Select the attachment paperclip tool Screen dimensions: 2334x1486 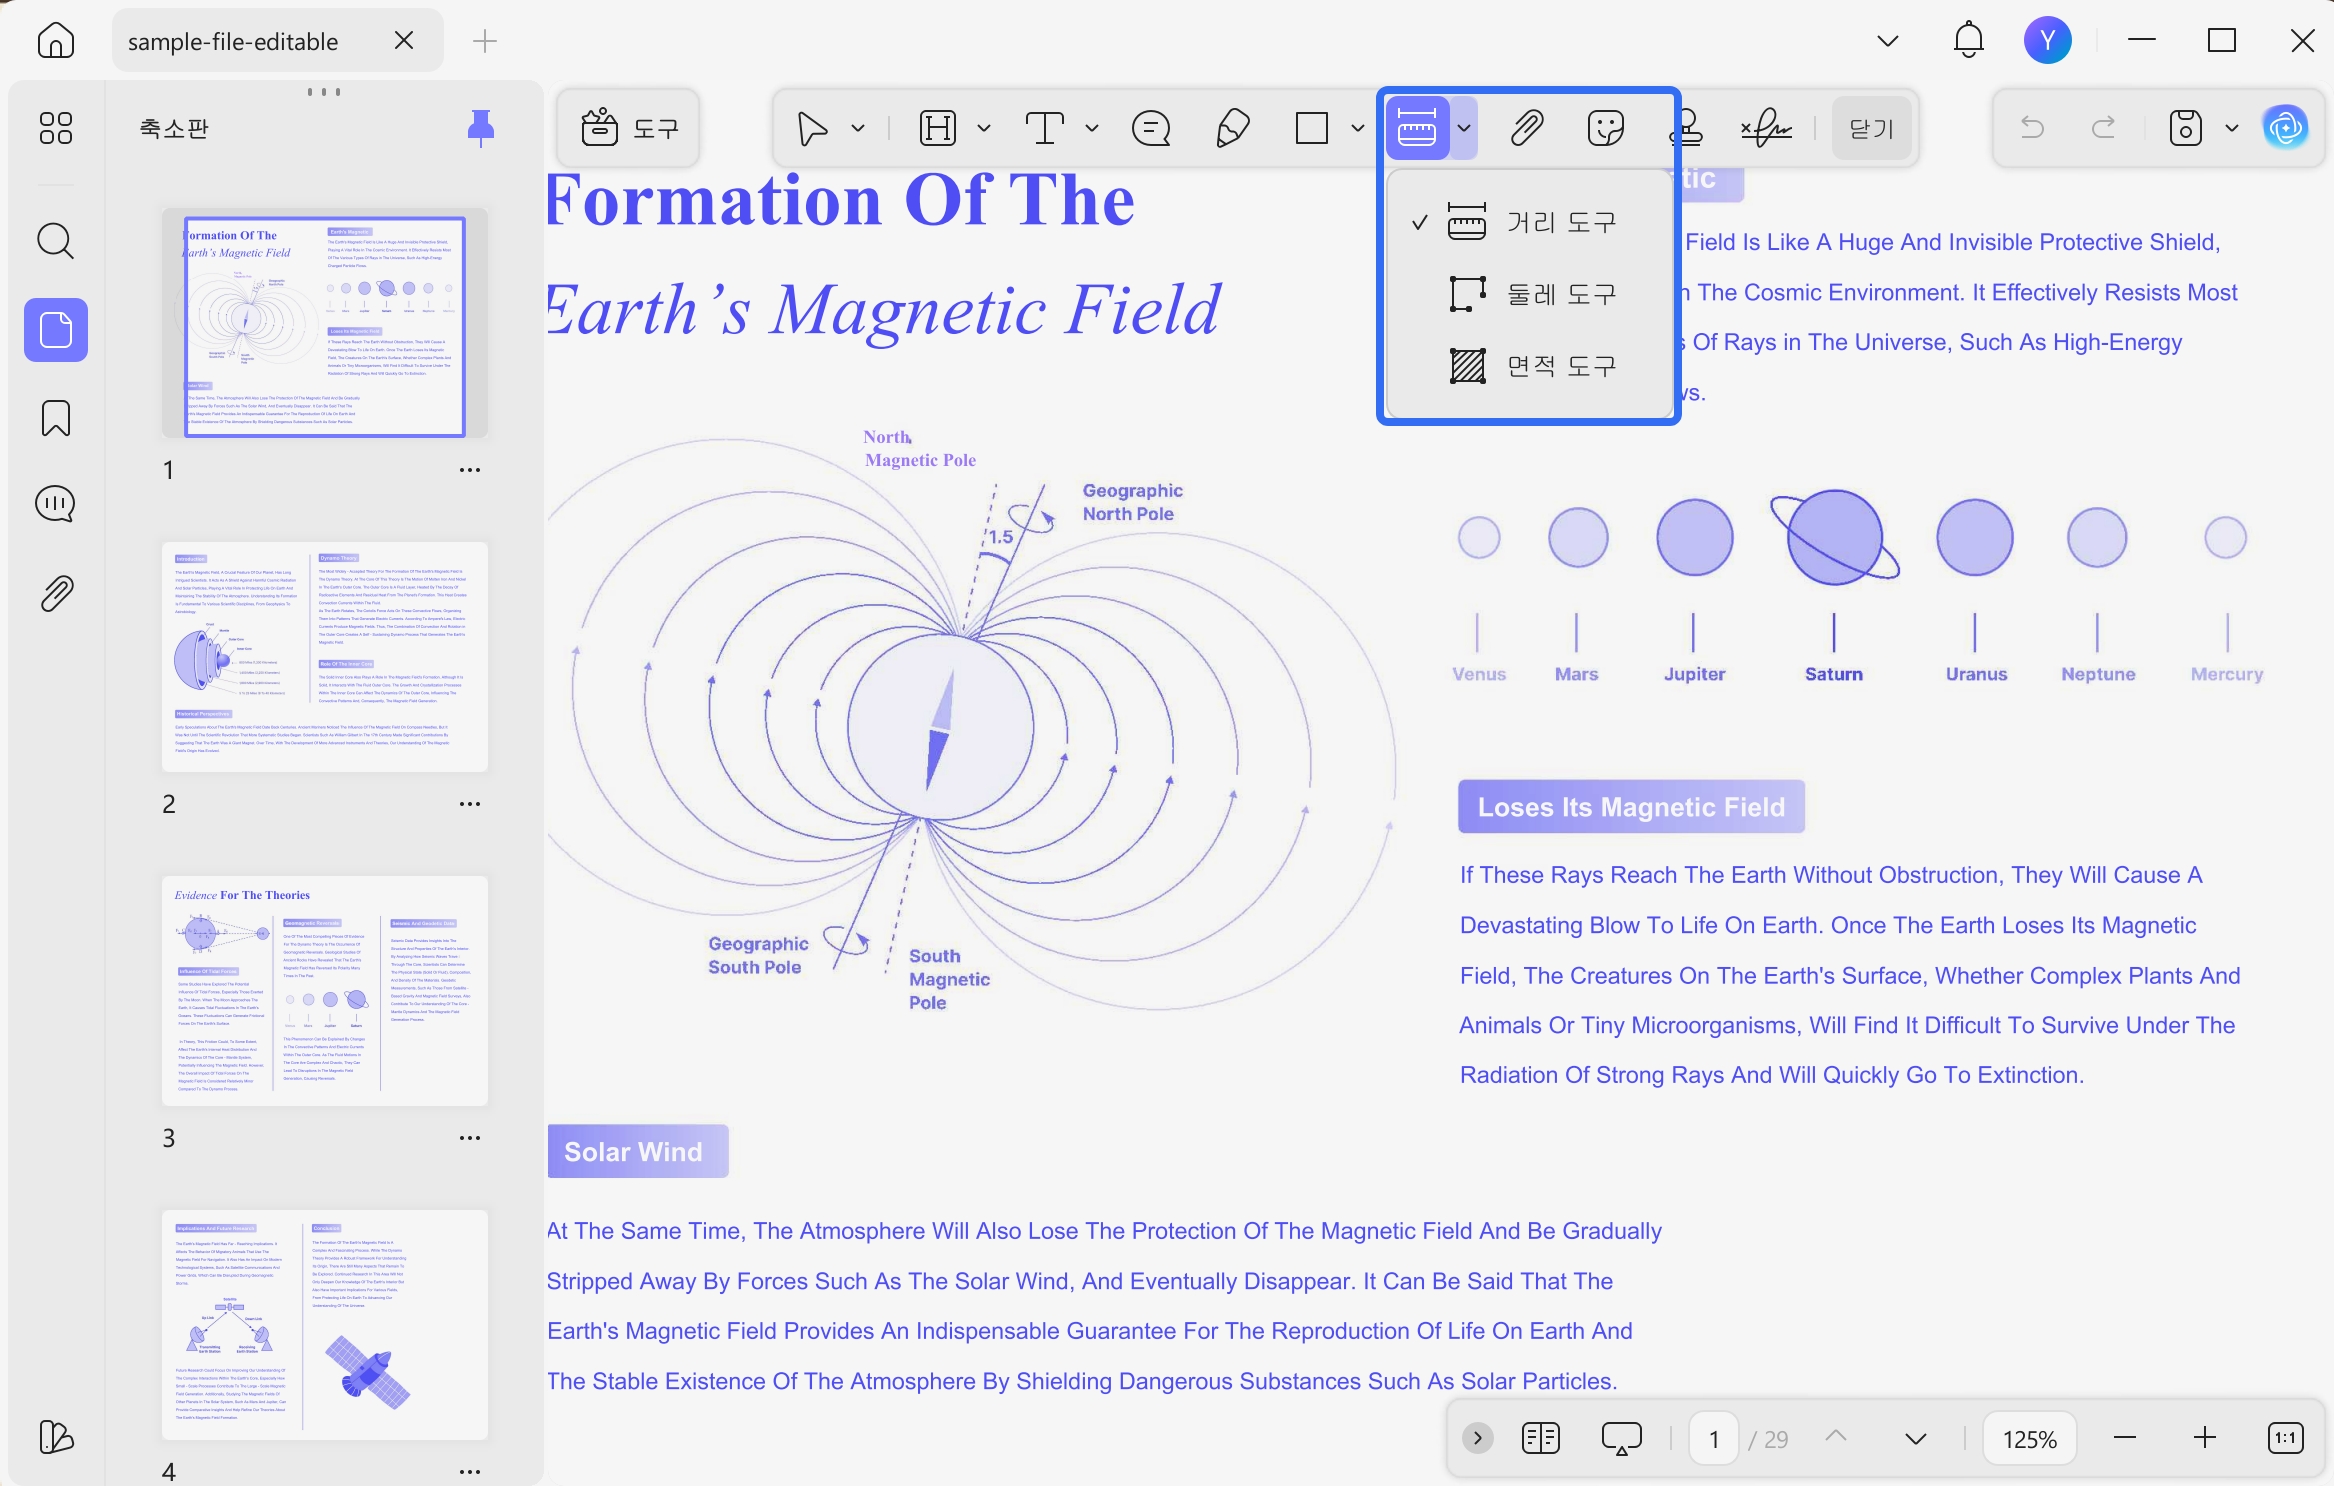click(x=1527, y=128)
